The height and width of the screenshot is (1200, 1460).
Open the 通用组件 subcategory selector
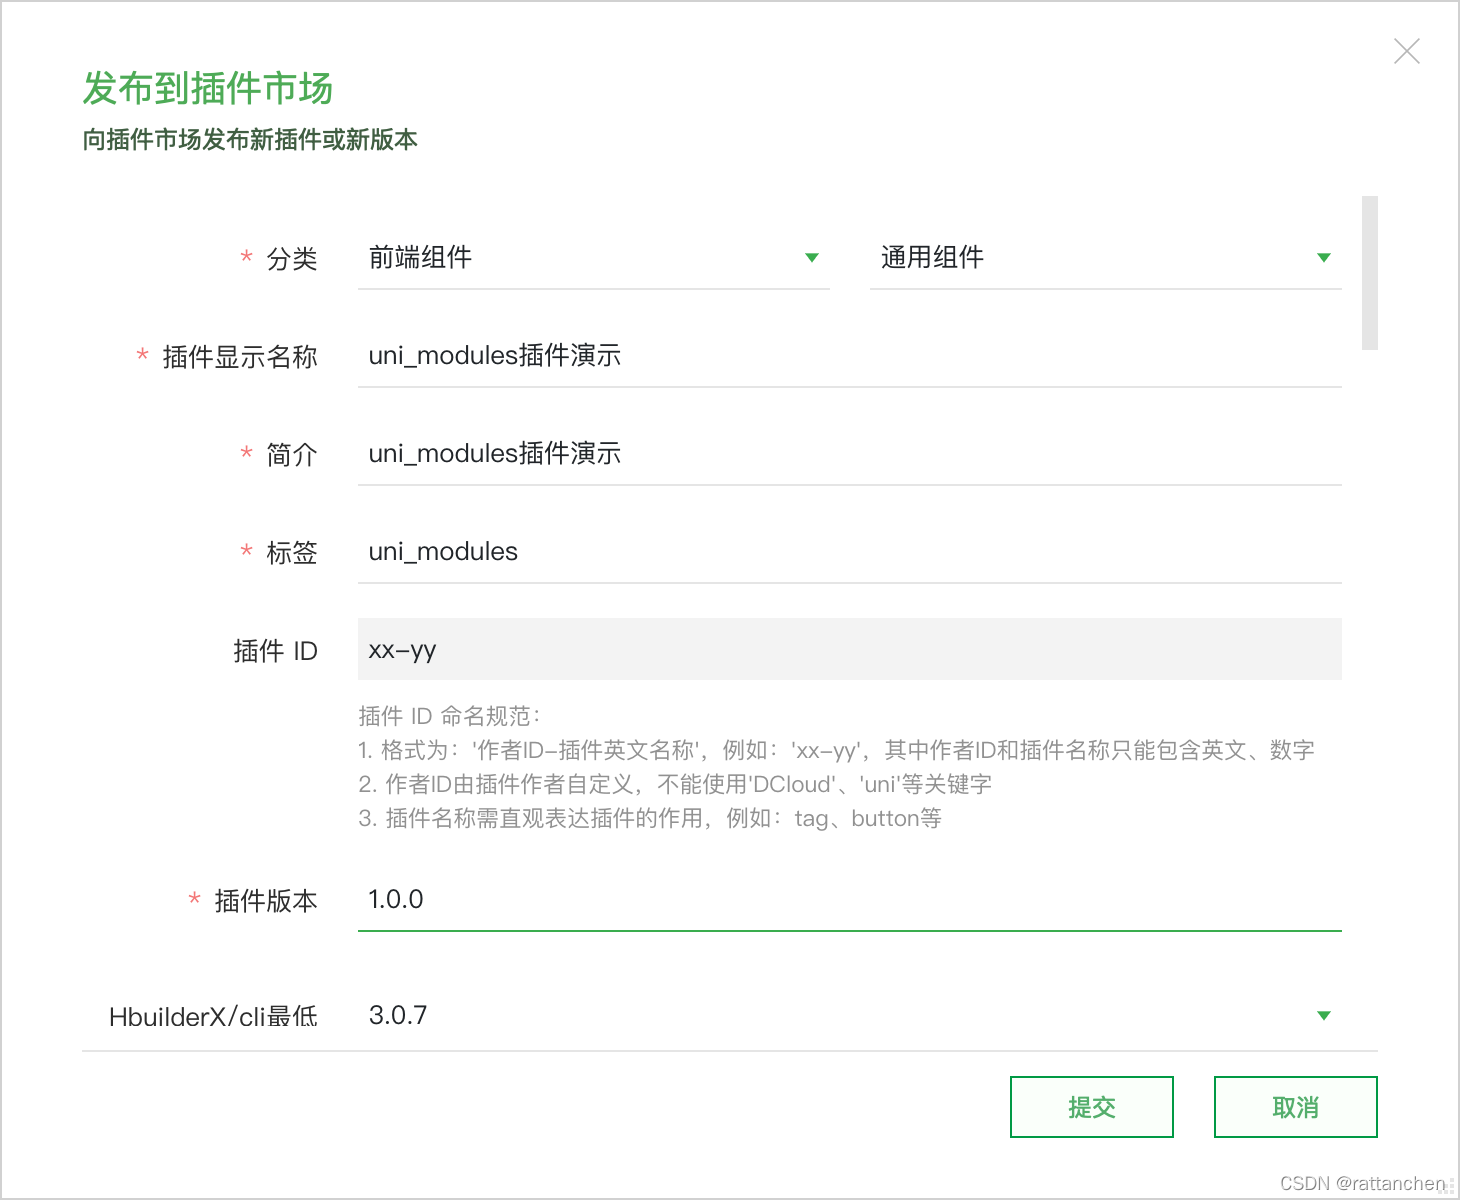click(x=1105, y=258)
